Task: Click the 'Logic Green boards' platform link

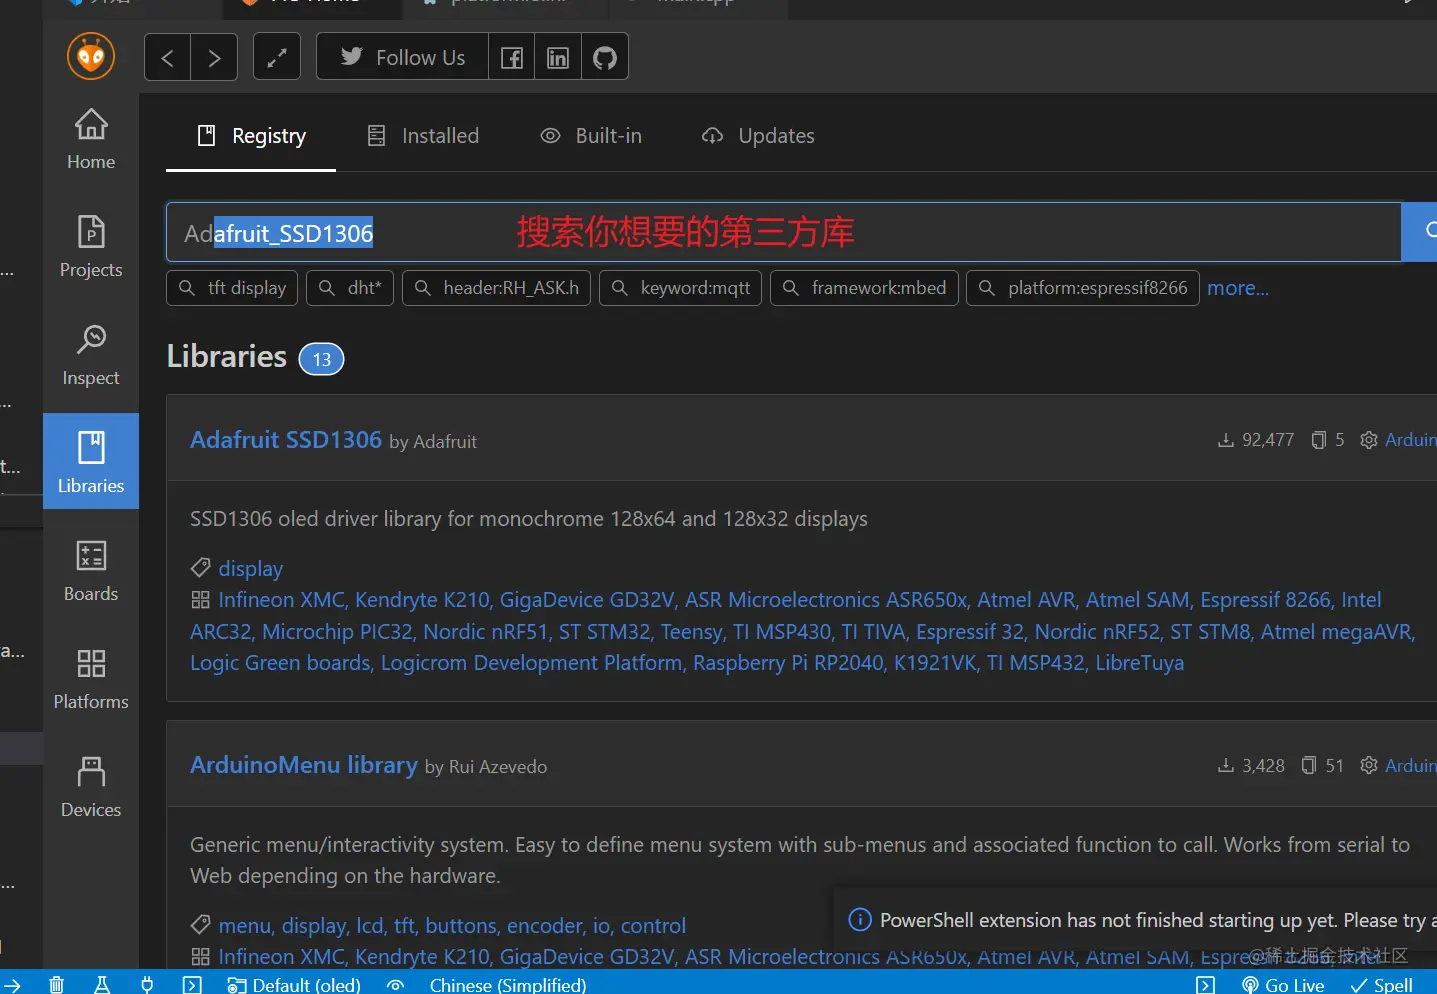Action: (280, 663)
